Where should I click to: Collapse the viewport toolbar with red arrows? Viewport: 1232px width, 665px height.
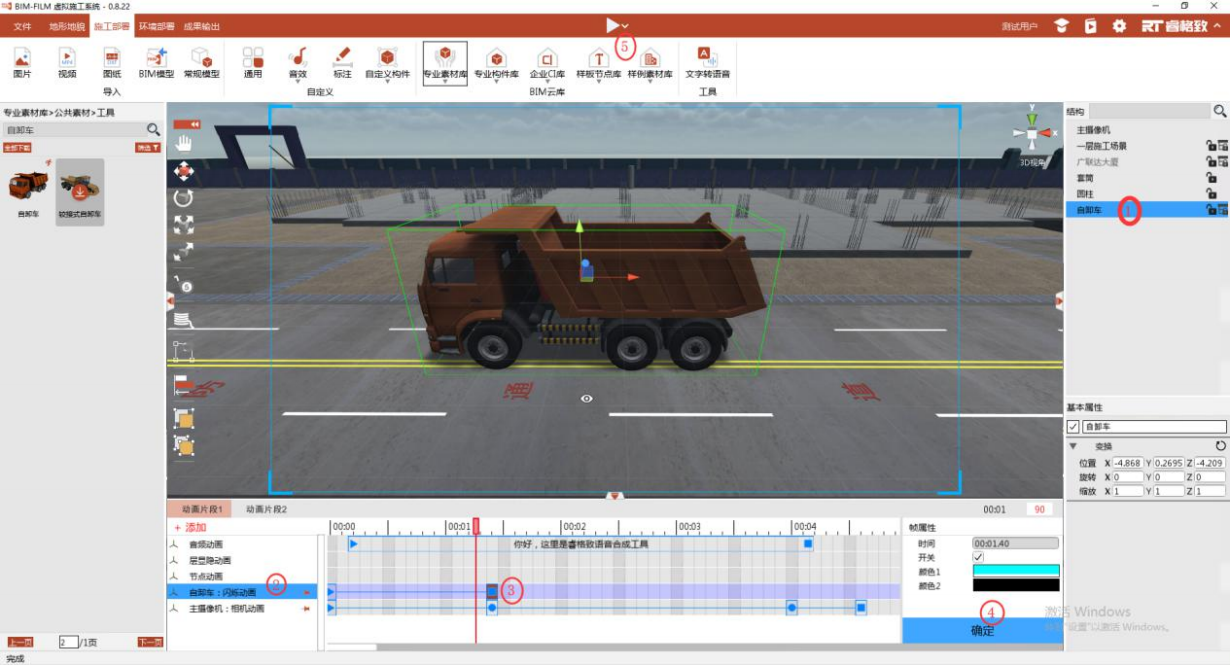click(187, 124)
